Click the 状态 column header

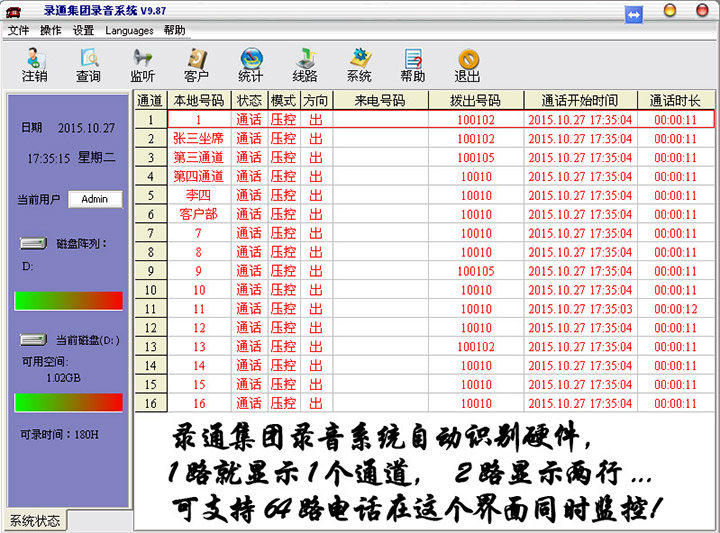[x=249, y=100]
